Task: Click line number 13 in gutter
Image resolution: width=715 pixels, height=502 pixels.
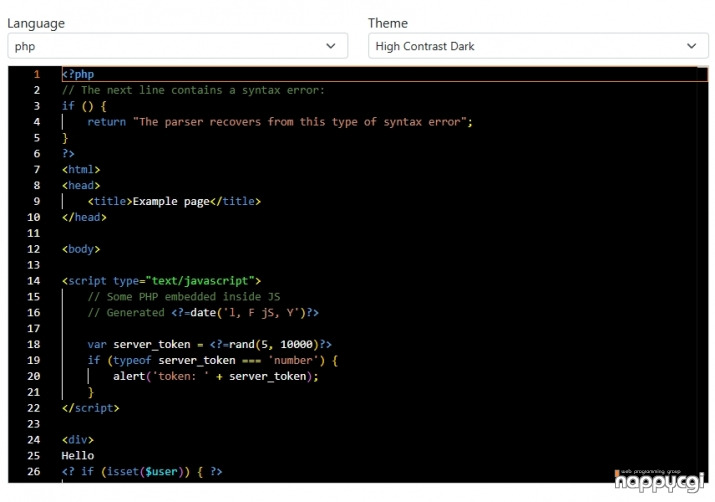Action: point(33,265)
